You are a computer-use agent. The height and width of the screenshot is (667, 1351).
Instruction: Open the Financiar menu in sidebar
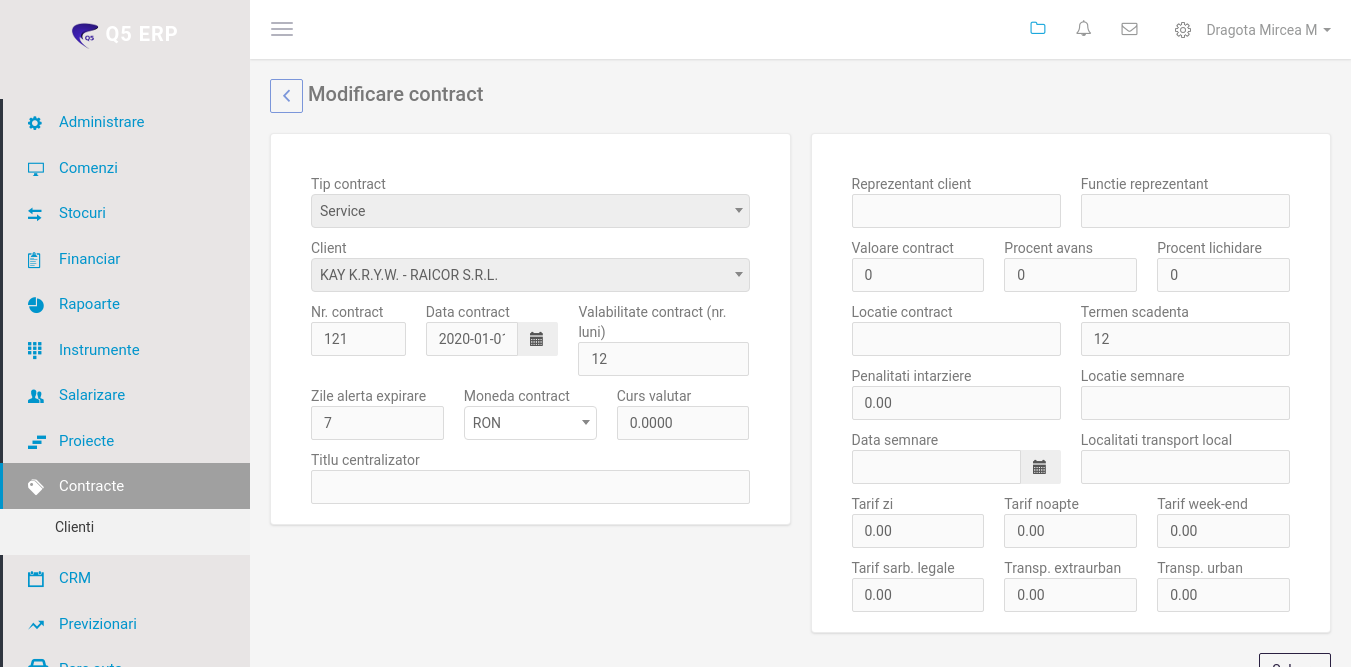tap(89, 259)
